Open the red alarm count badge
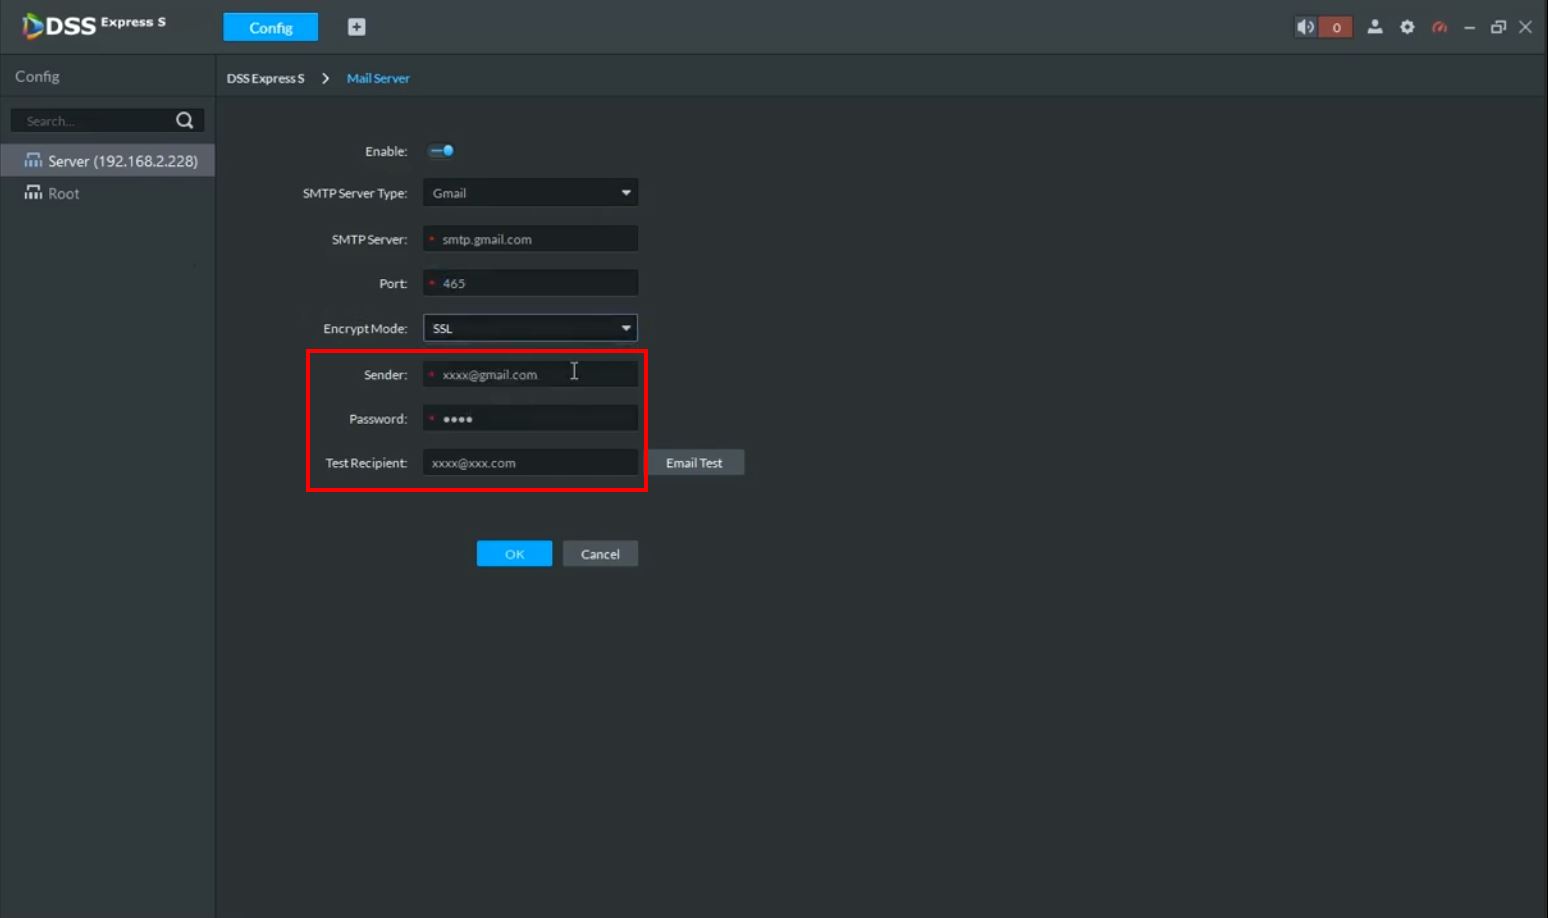This screenshot has height=918, width=1548. coord(1336,27)
